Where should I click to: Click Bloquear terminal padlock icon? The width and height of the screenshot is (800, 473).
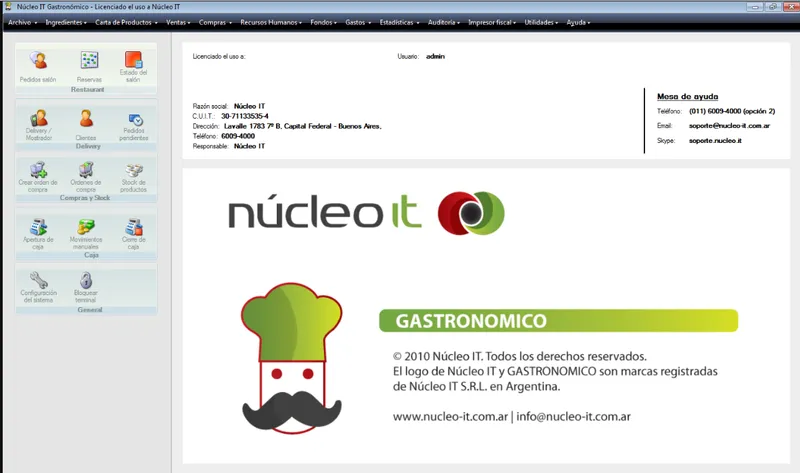86,280
